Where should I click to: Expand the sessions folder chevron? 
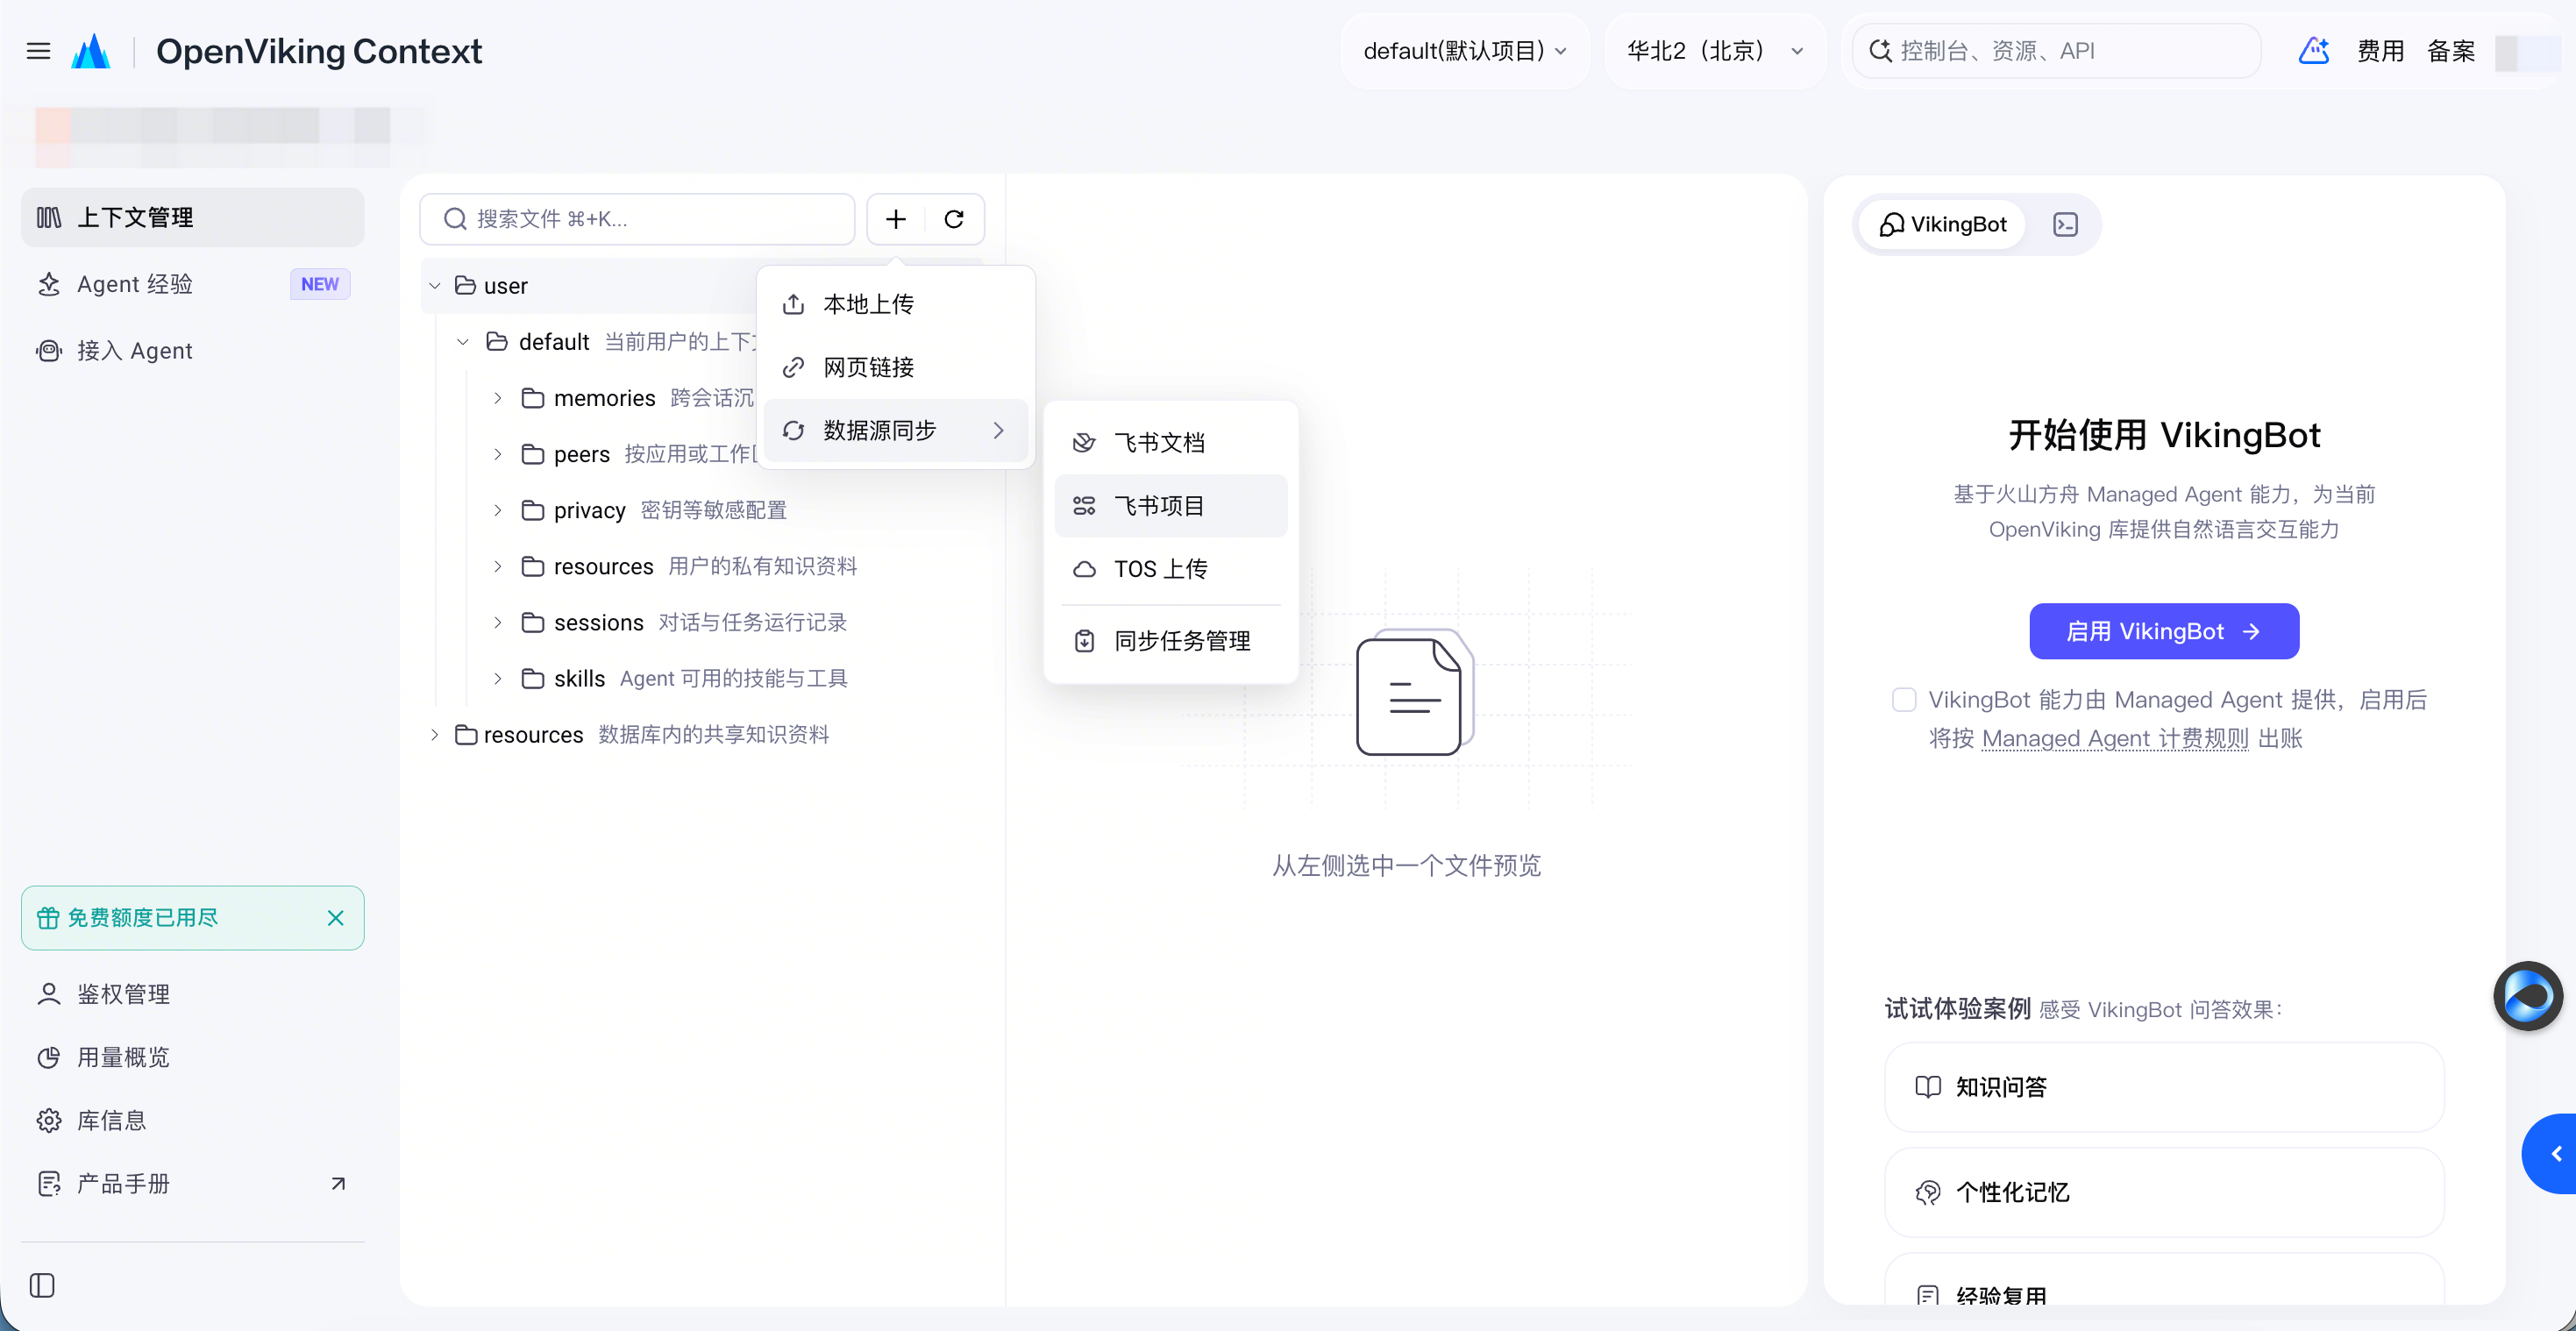click(x=497, y=622)
